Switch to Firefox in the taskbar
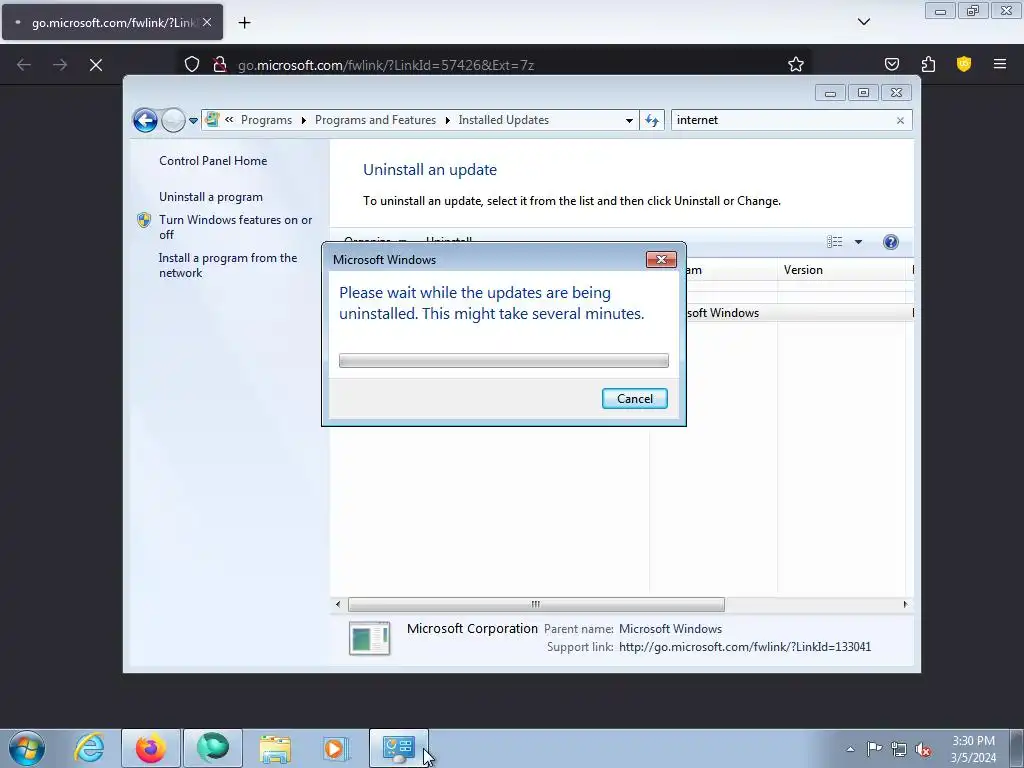This screenshot has height=768, width=1024. (x=151, y=748)
